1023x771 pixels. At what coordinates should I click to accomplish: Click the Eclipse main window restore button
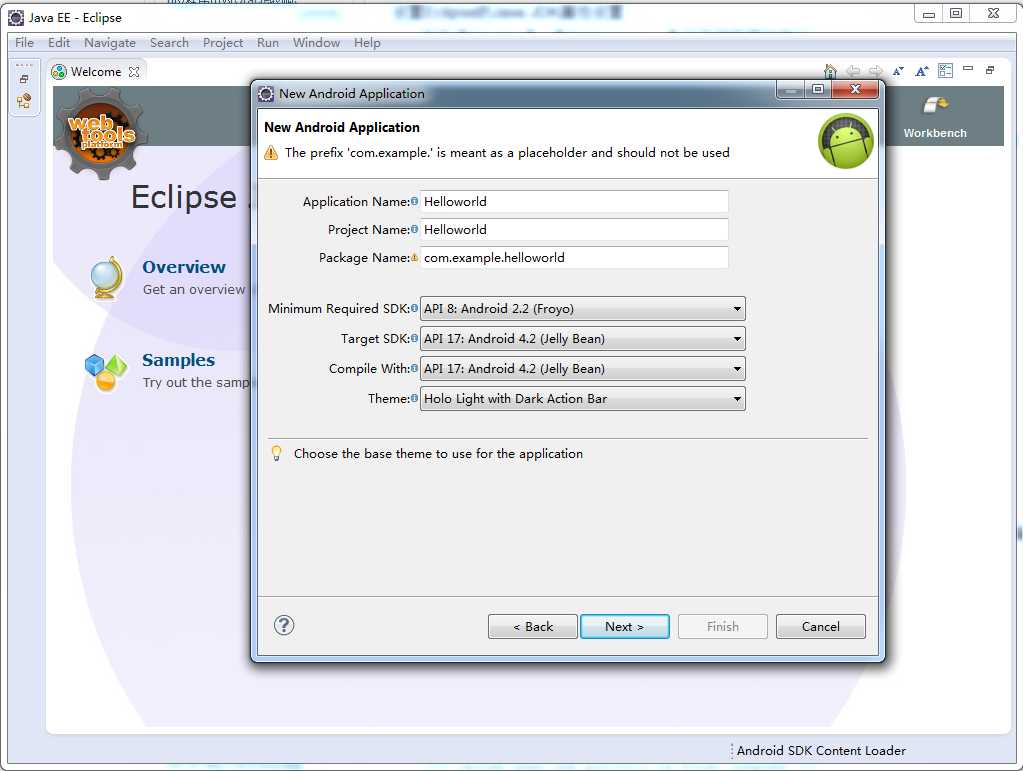click(x=956, y=13)
